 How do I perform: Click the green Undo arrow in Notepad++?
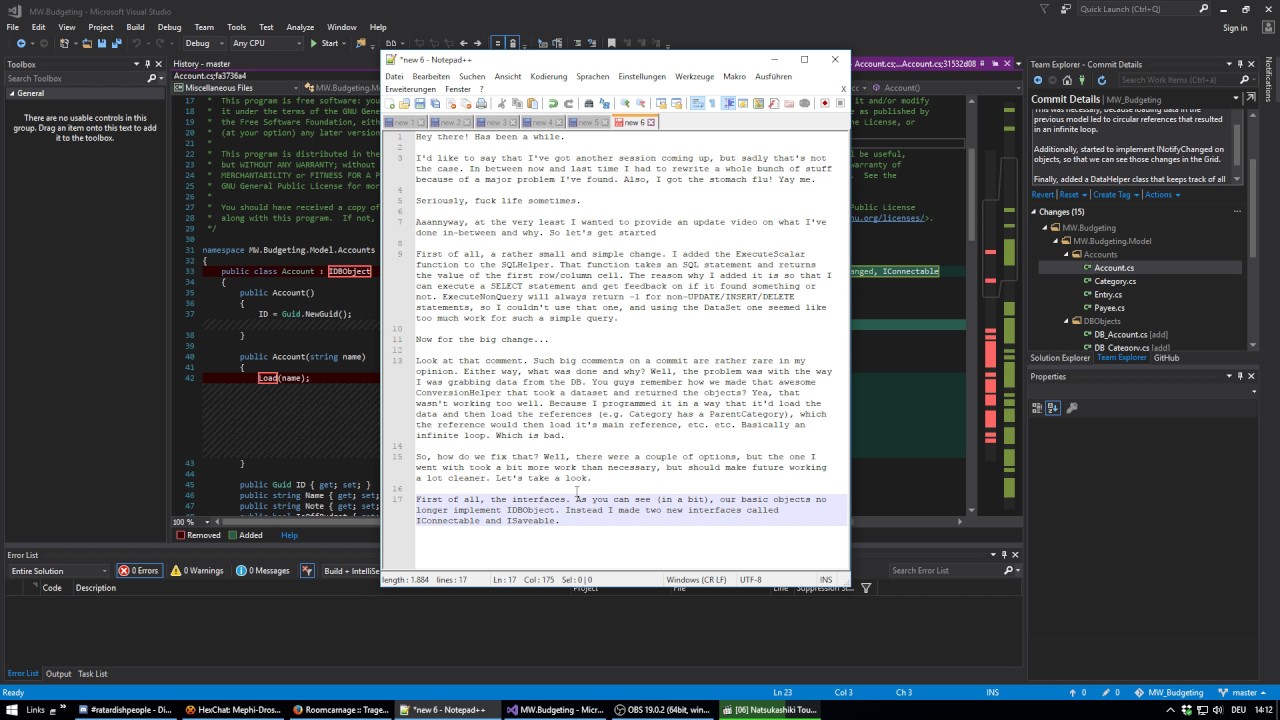pos(553,103)
